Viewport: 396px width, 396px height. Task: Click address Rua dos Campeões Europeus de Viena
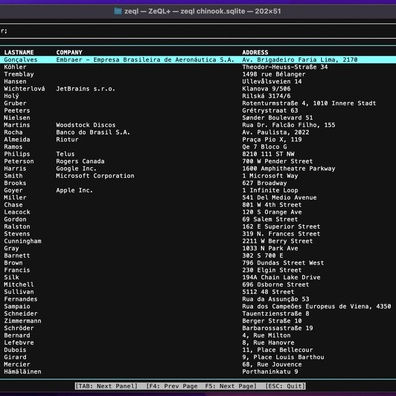(x=305, y=307)
